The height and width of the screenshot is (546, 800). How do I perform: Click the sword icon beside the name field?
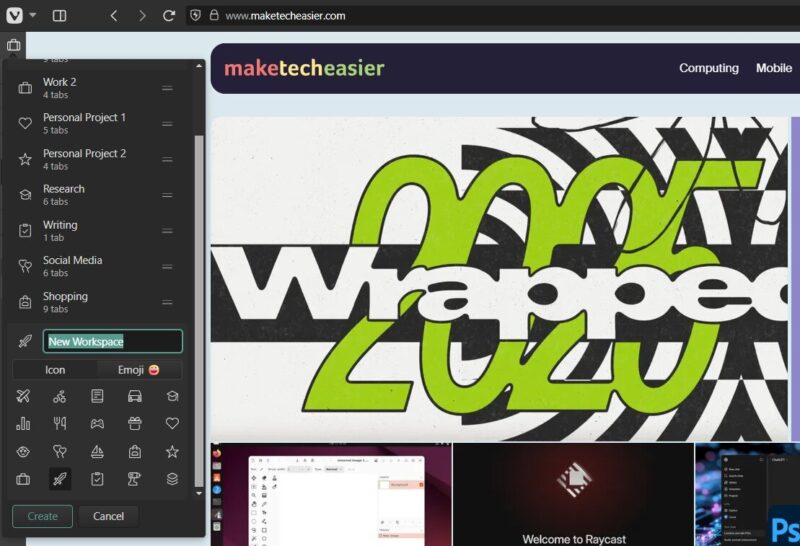25,341
